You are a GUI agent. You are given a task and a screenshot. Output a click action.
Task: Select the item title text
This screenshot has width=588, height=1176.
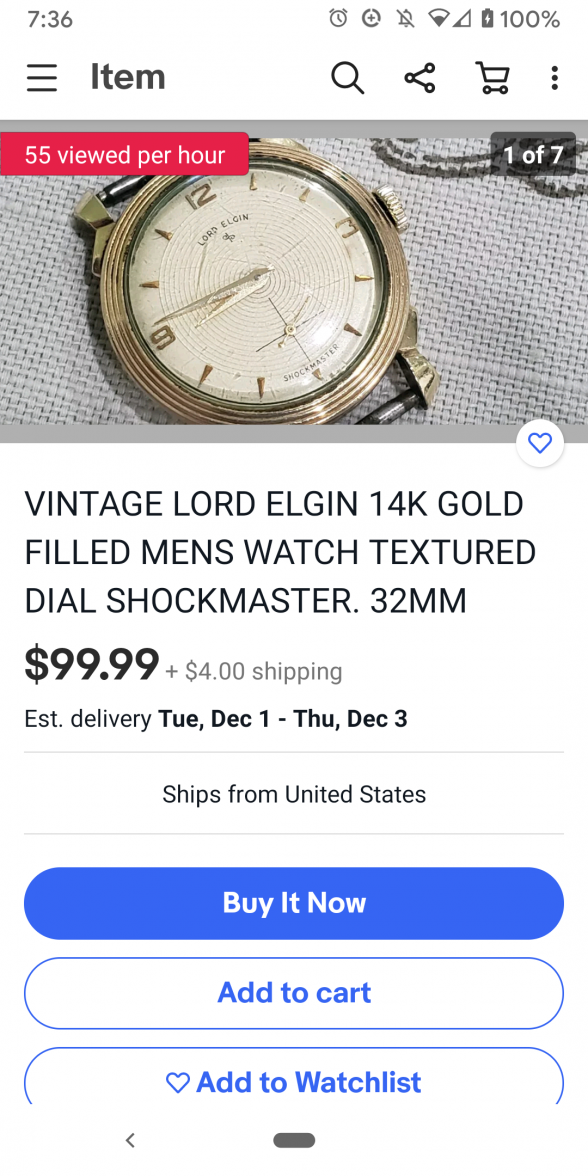280,552
